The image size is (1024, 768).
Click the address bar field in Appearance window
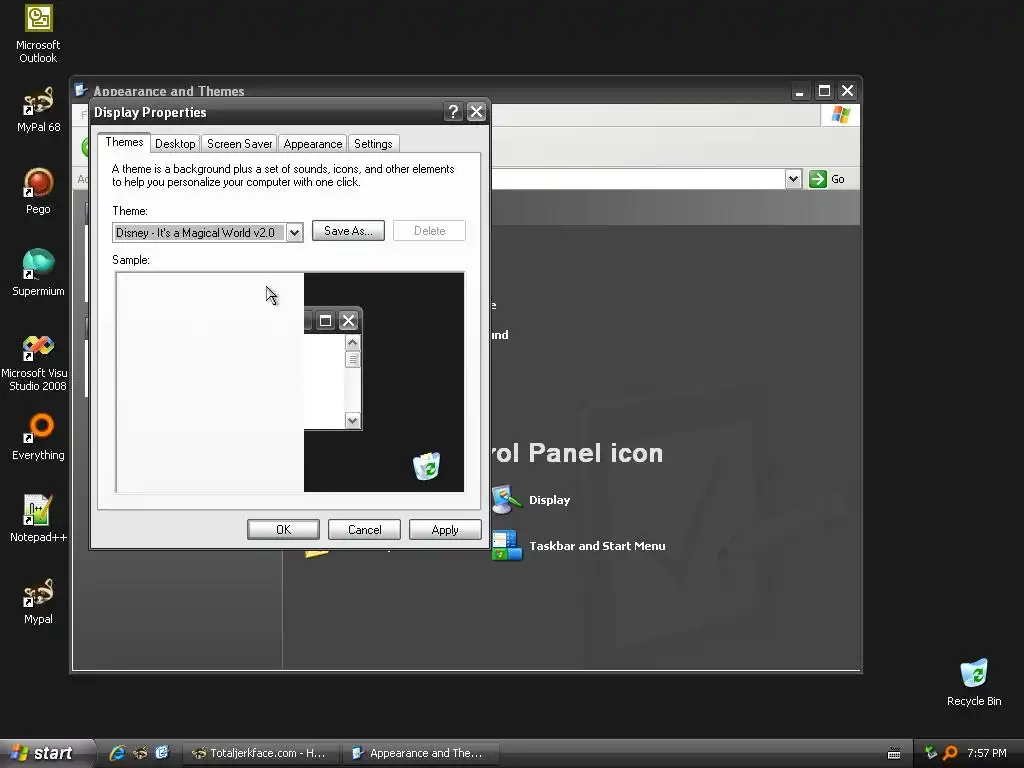tap(637, 179)
